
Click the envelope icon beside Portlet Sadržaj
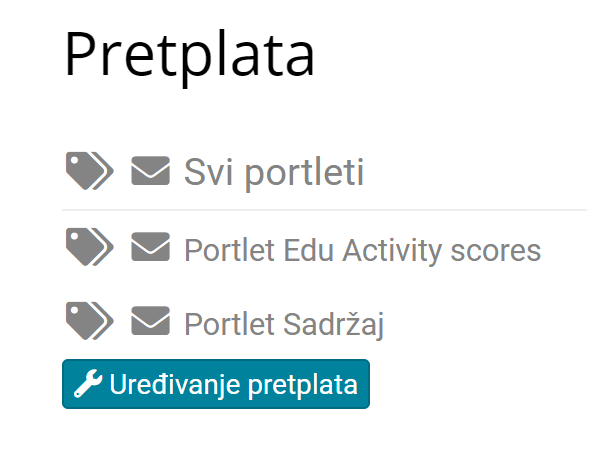click(x=151, y=320)
